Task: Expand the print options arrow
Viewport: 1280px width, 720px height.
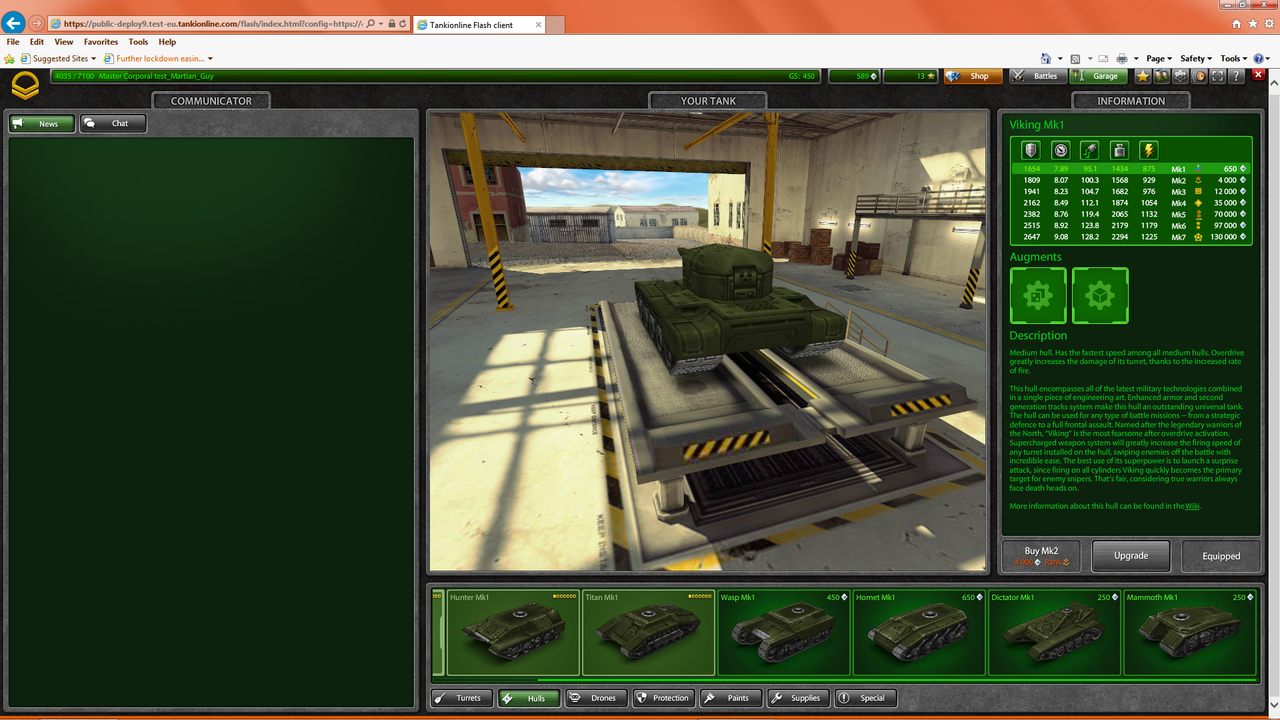Action: 1136,59
